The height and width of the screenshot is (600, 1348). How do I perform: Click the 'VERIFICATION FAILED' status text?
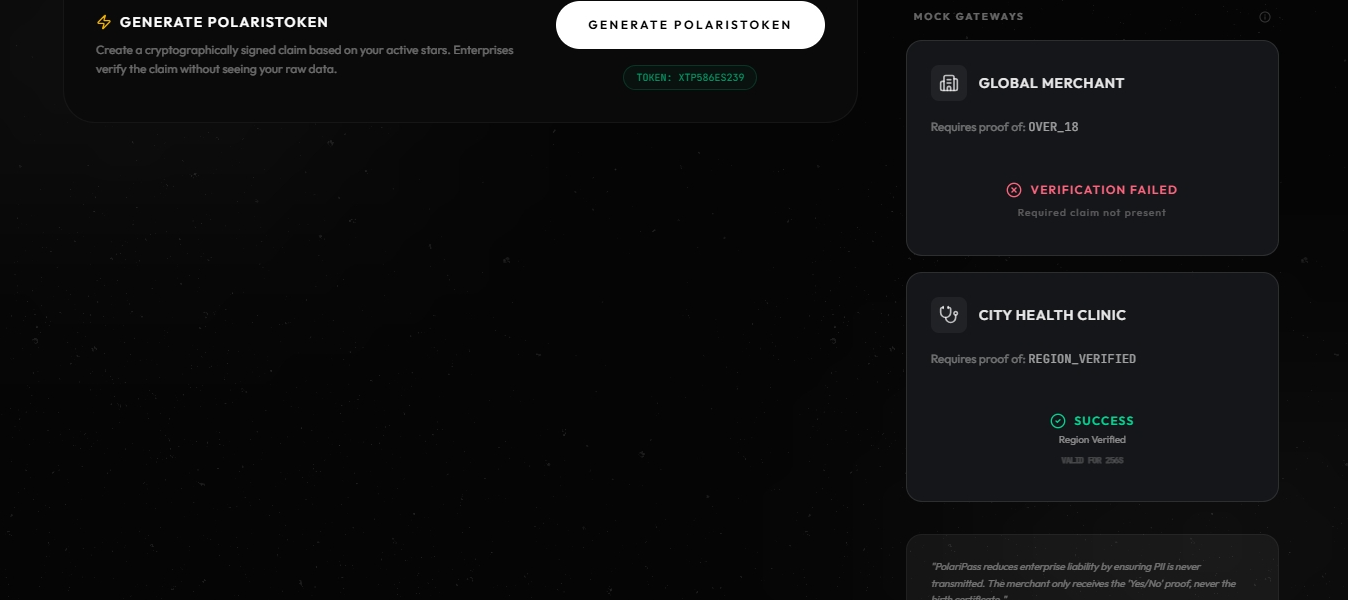click(1104, 190)
